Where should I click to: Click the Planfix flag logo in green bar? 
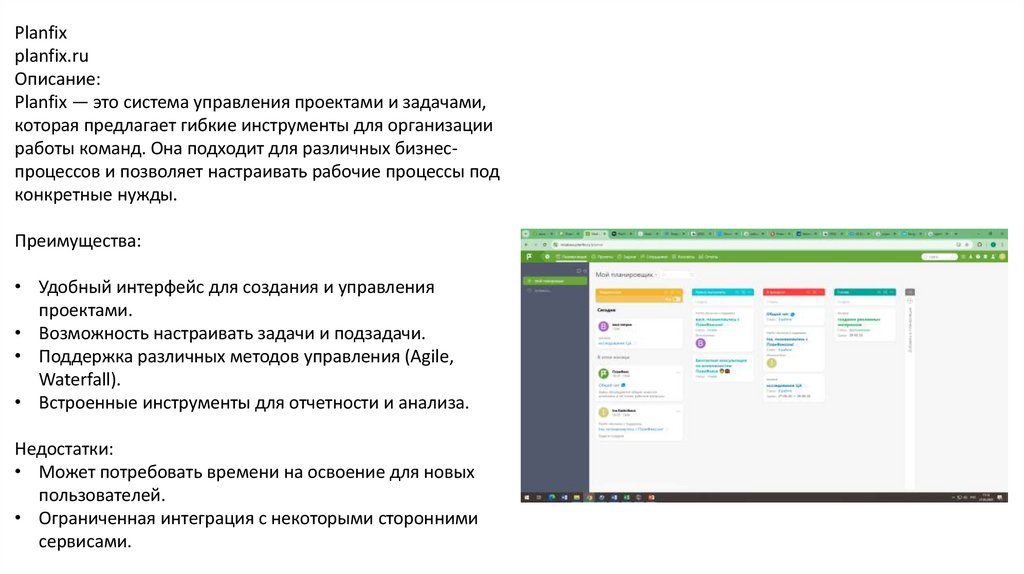[x=529, y=257]
